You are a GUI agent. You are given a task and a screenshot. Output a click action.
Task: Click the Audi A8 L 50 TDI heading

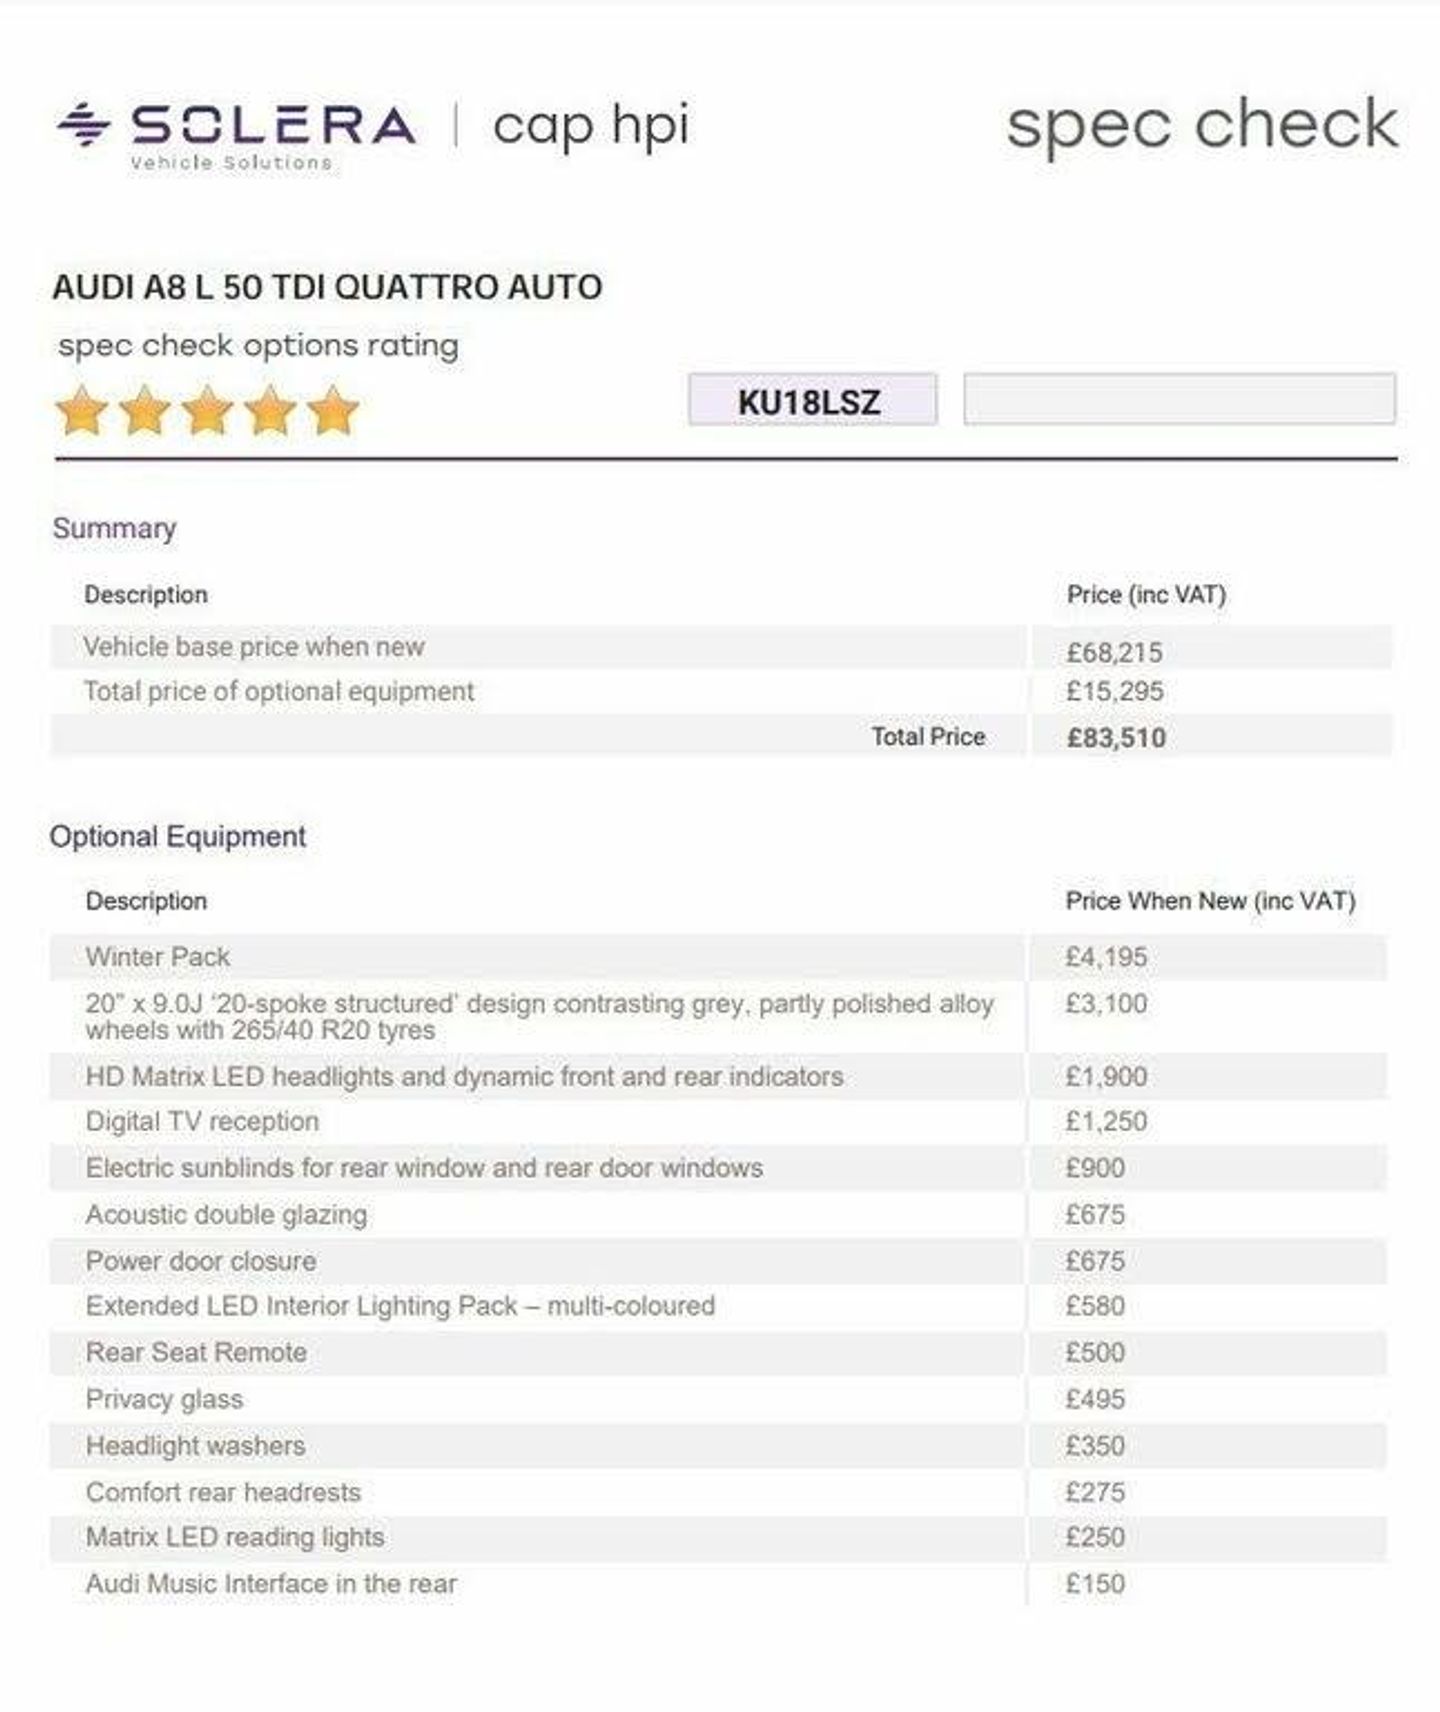tap(327, 287)
